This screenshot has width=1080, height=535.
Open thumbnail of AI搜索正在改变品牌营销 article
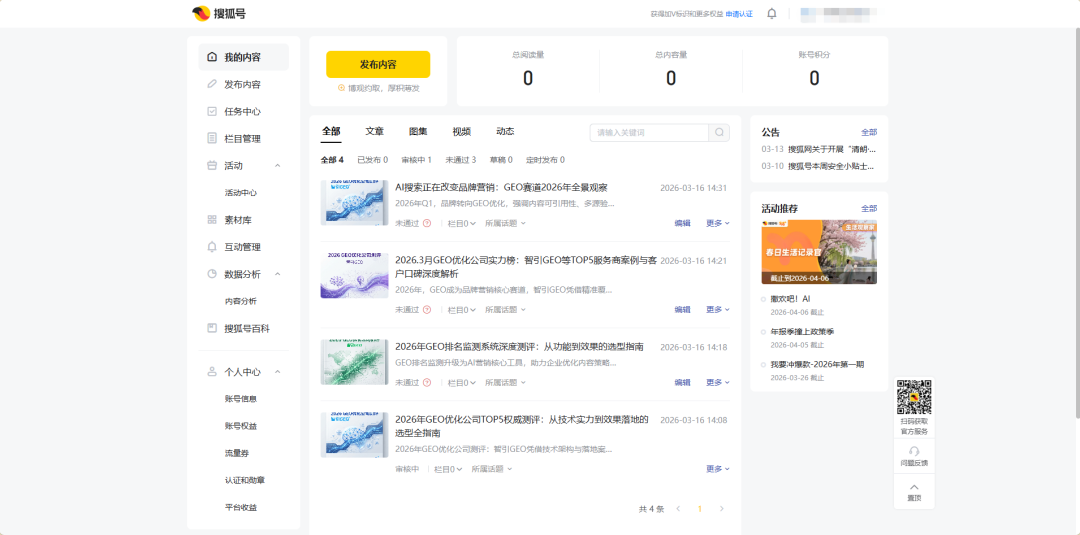pyautogui.click(x=354, y=202)
